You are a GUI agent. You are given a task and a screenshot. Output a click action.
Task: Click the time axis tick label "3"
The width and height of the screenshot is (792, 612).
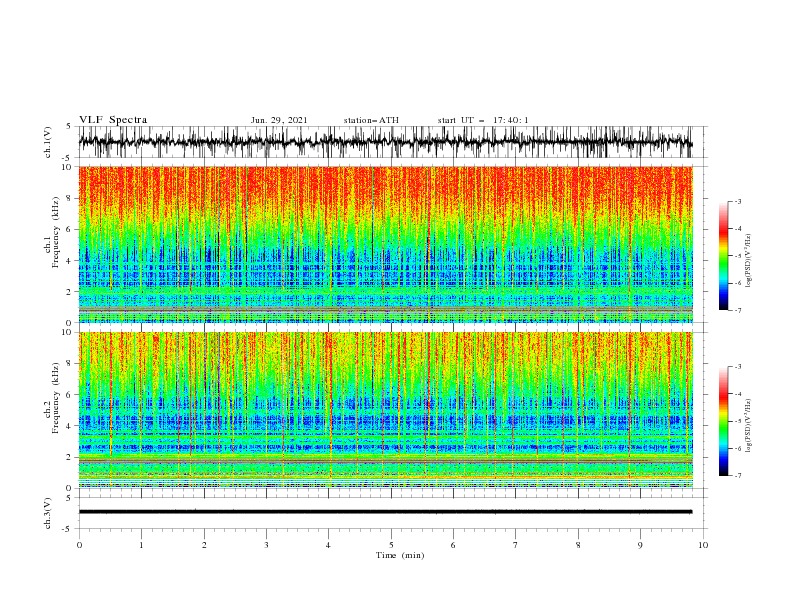pyautogui.click(x=266, y=545)
